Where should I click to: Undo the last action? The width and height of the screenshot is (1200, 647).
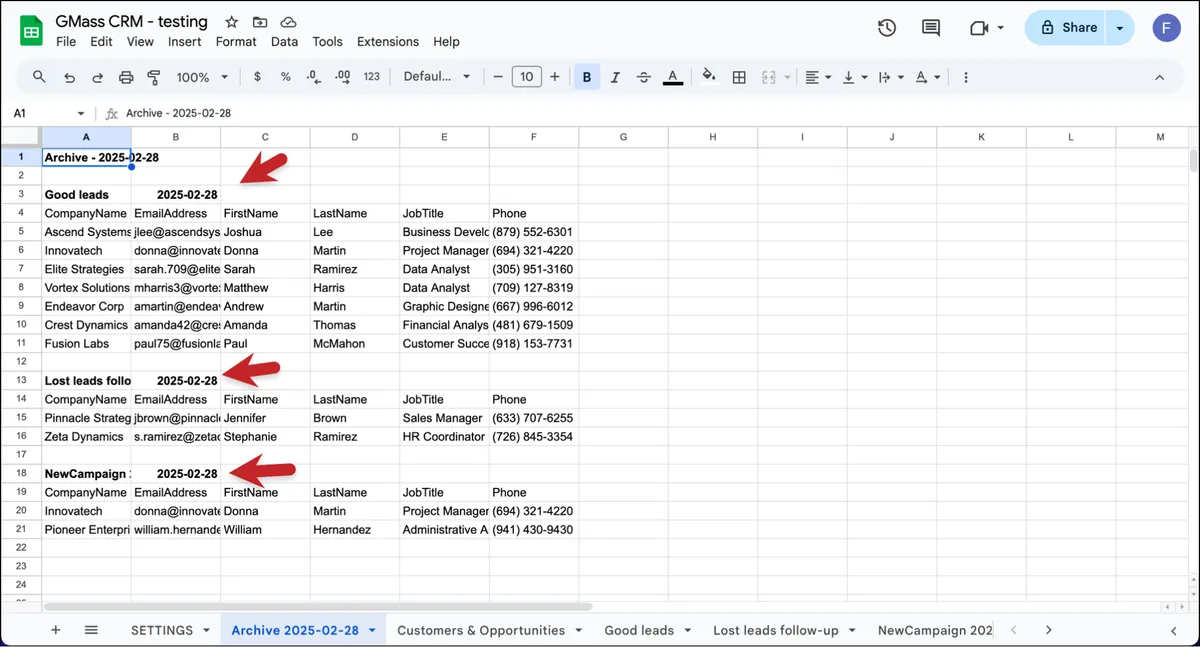(69, 77)
